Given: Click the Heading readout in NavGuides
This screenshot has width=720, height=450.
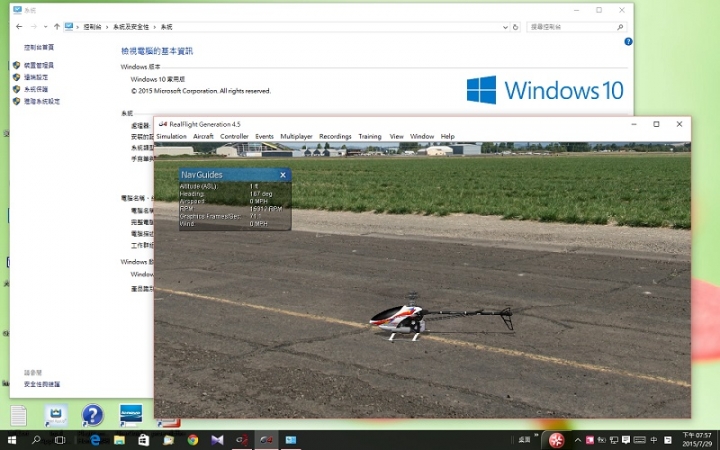Looking at the screenshot, I should pos(261,194).
